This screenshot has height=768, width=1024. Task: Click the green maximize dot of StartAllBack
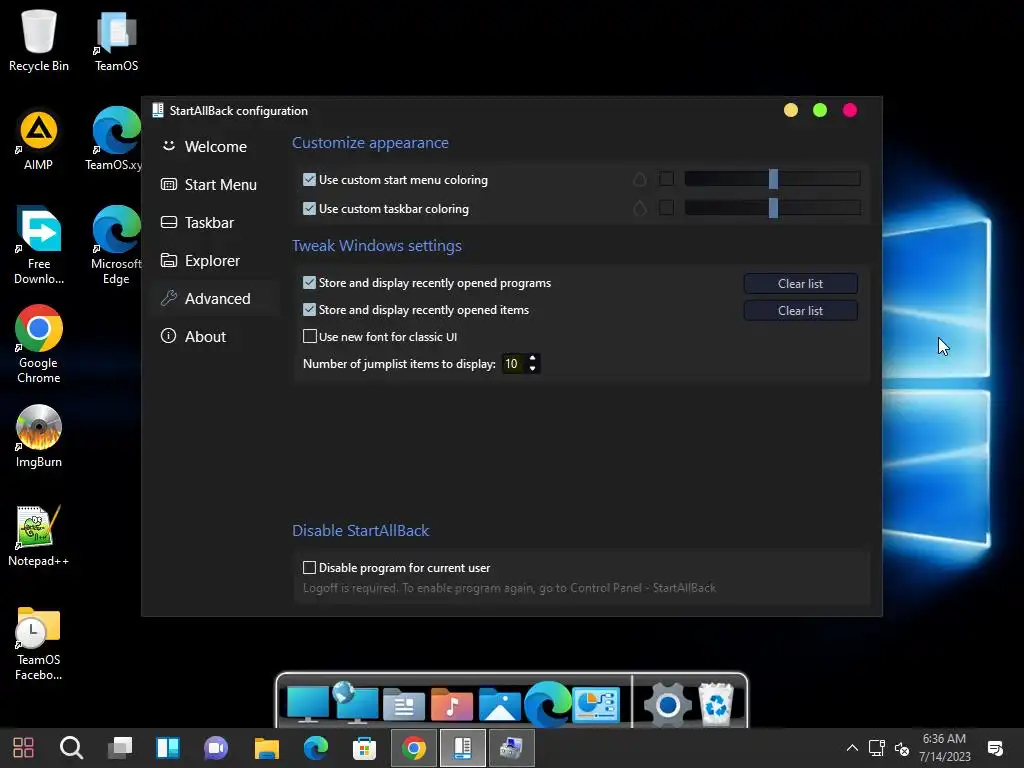click(x=820, y=110)
